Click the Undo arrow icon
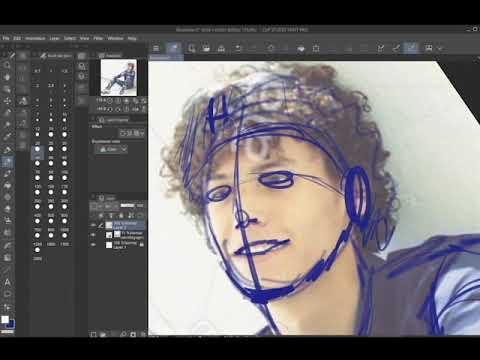 [238, 48]
